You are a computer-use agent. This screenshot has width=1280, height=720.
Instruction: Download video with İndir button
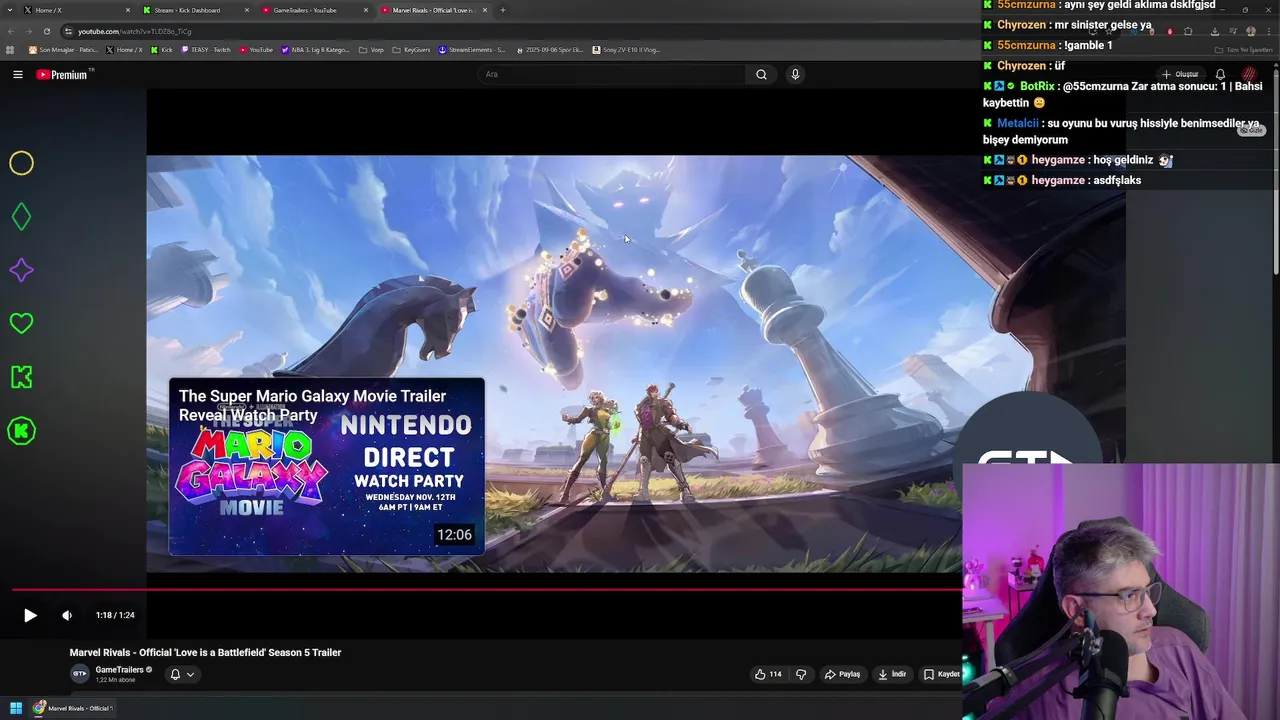point(892,674)
